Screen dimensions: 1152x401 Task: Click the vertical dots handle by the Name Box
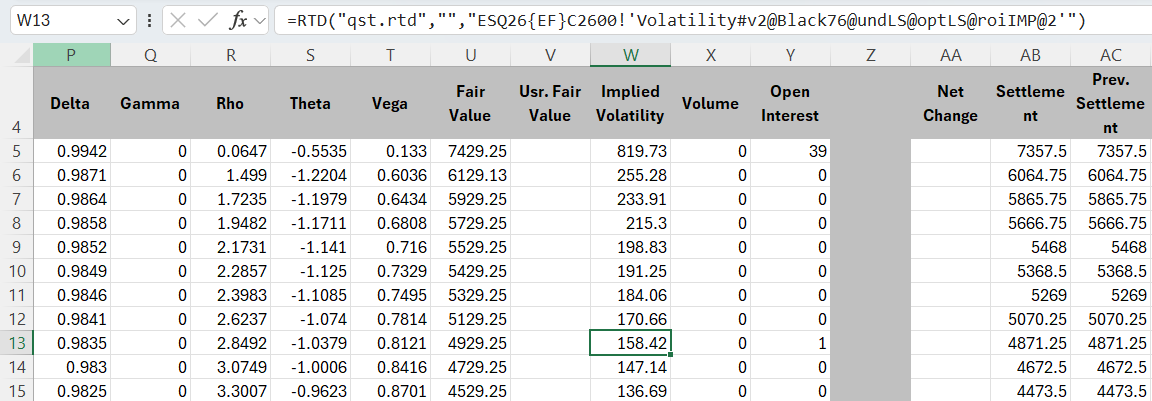(x=150, y=21)
